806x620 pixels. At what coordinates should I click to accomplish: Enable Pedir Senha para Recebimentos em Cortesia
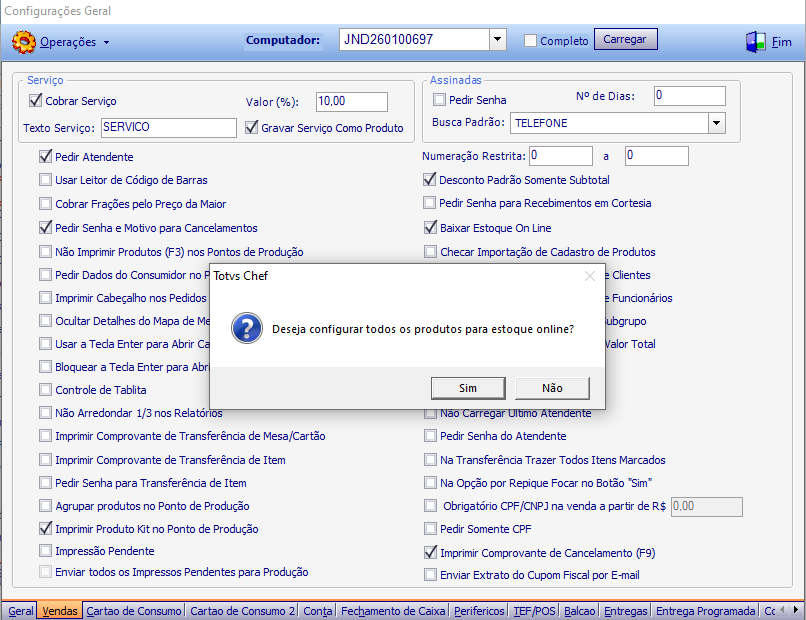[430, 203]
